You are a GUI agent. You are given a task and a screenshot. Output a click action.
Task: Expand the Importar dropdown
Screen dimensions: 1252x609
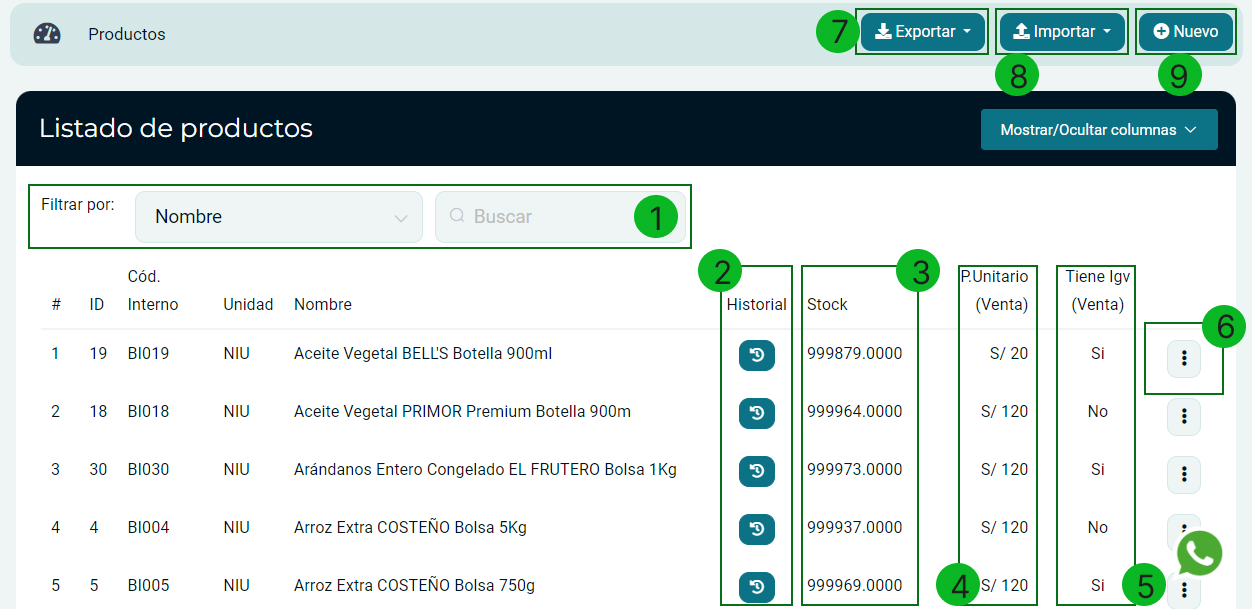(1062, 32)
